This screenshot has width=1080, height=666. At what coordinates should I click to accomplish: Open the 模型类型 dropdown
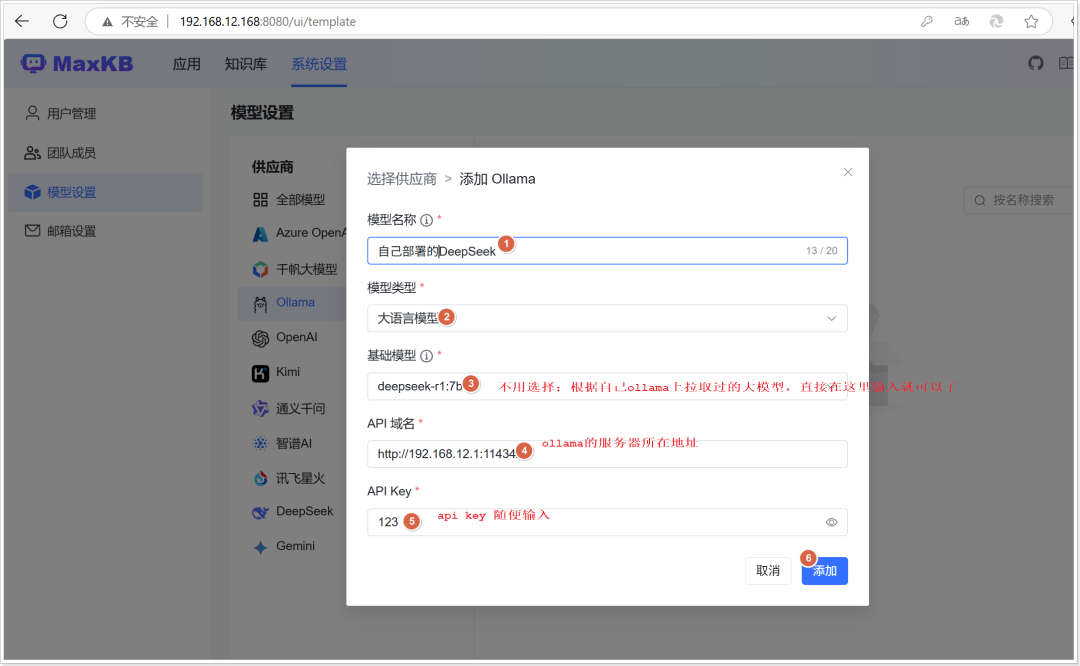point(607,318)
